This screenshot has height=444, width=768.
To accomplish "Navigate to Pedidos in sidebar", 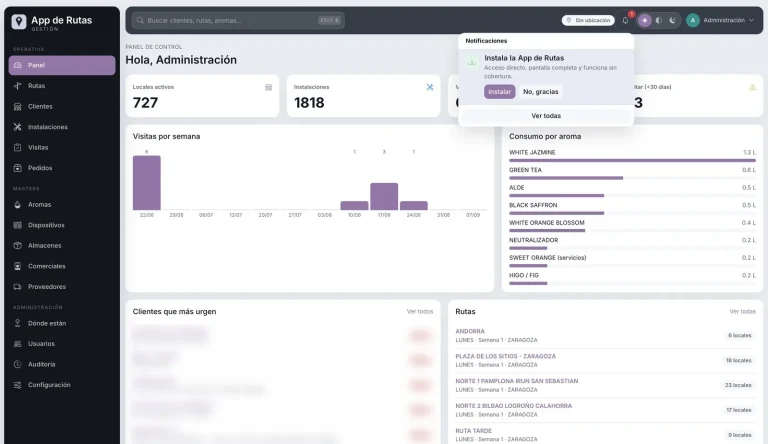I will click(x=62, y=168).
